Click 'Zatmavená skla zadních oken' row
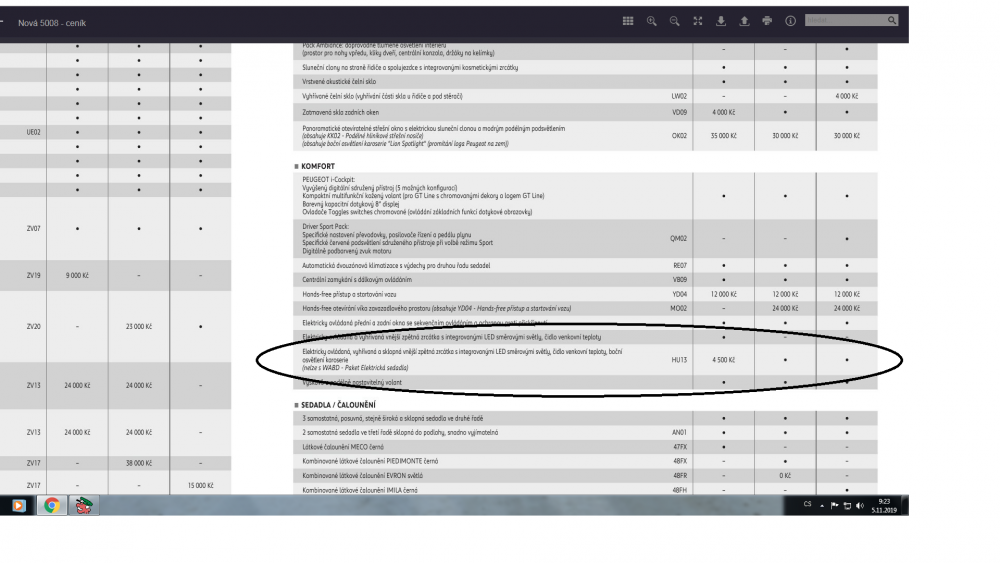This screenshot has height=563, width=1000. pyautogui.click(x=339, y=112)
